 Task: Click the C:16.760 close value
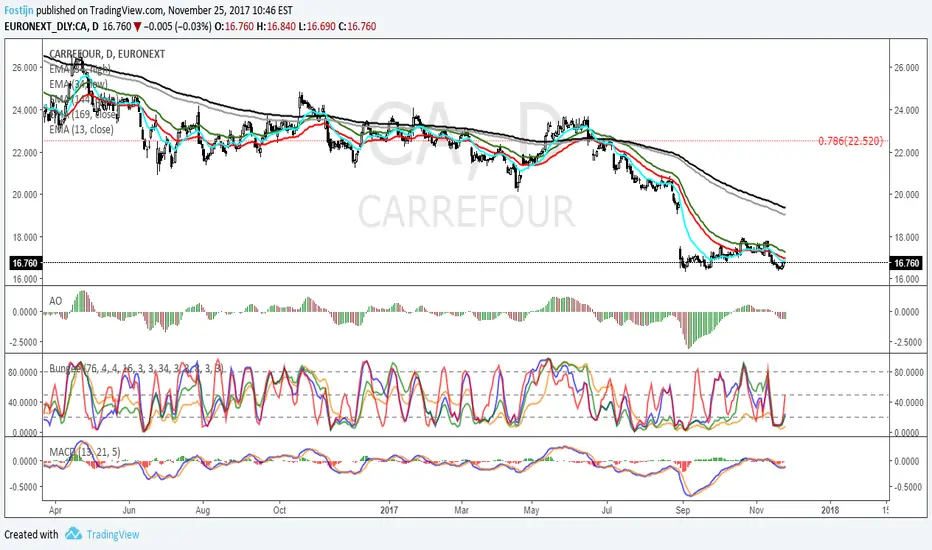coord(357,26)
